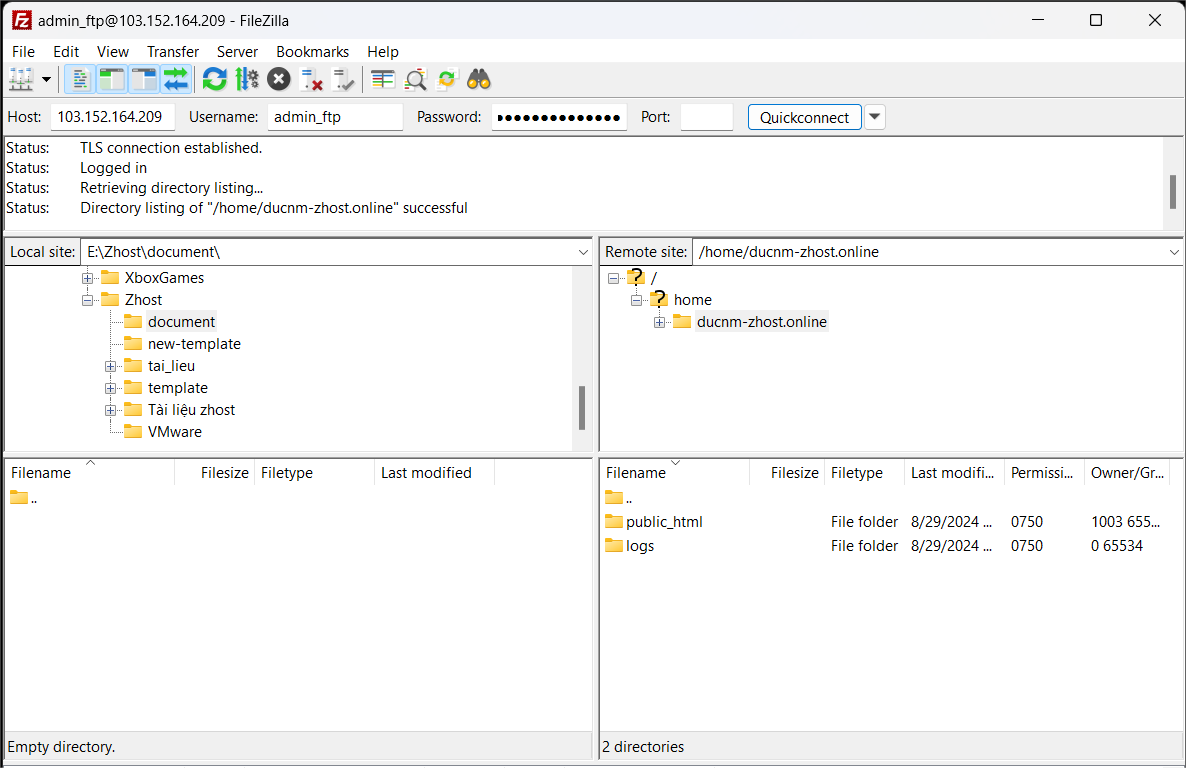Enable synchronized browsing icon
This screenshot has height=768, width=1186.
(447, 79)
